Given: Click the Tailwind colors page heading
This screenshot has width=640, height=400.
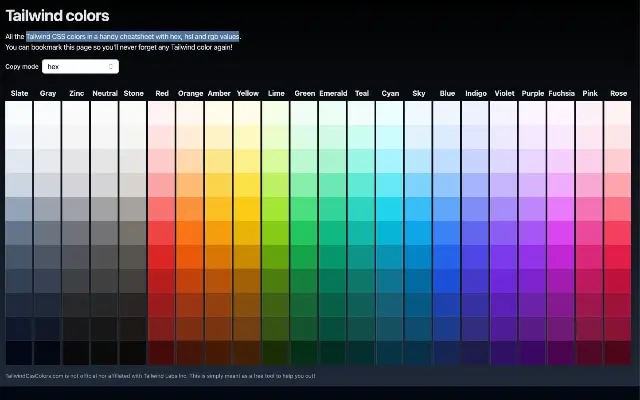Looking at the screenshot, I should [x=57, y=16].
